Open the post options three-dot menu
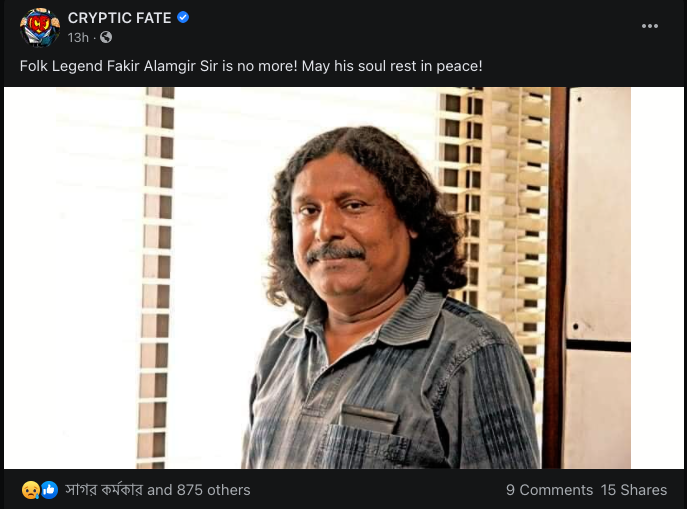The image size is (687, 509). point(650,26)
